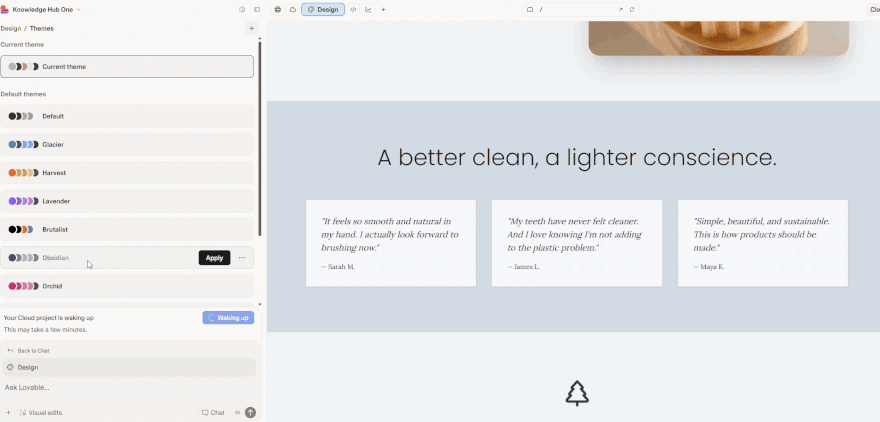Refresh the preview with reload icon
The height and width of the screenshot is (422, 880).
click(x=632, y=9)
